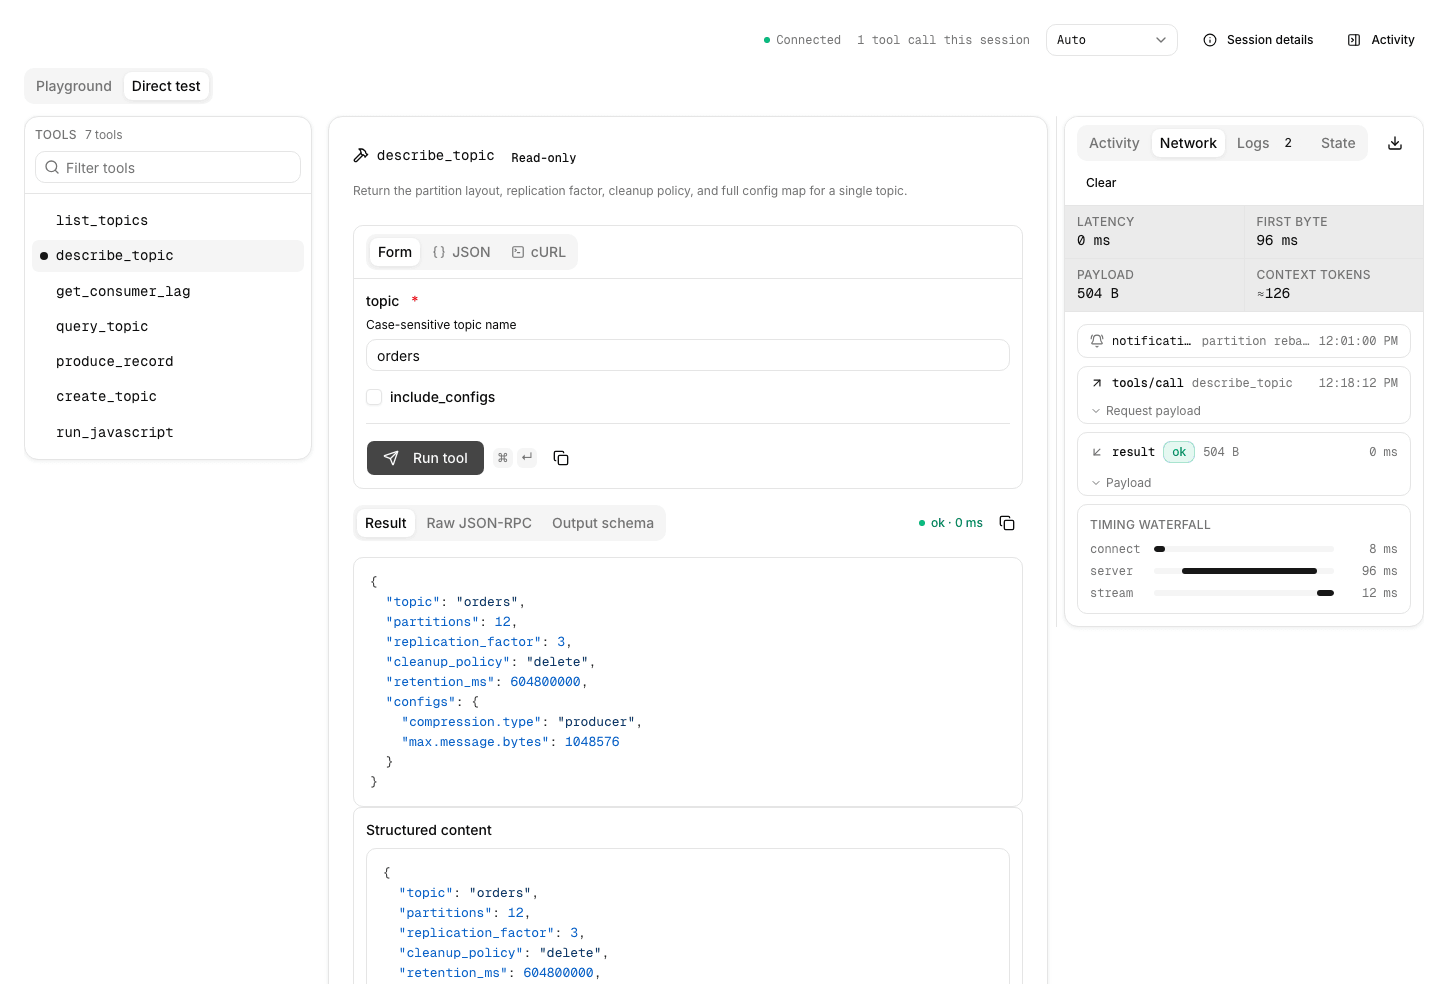Screen dimensions: 1448x1008
Task: Click the ok status badge on result row
Action: point(1179,452)
